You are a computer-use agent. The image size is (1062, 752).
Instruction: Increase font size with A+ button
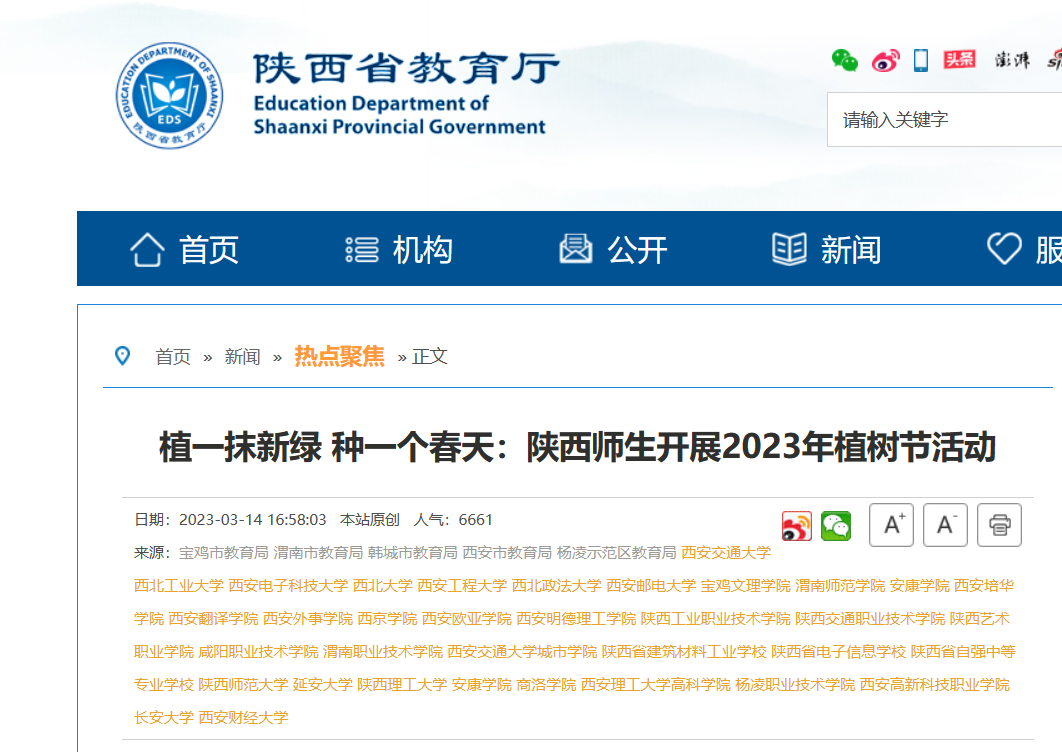click(891, 525)
